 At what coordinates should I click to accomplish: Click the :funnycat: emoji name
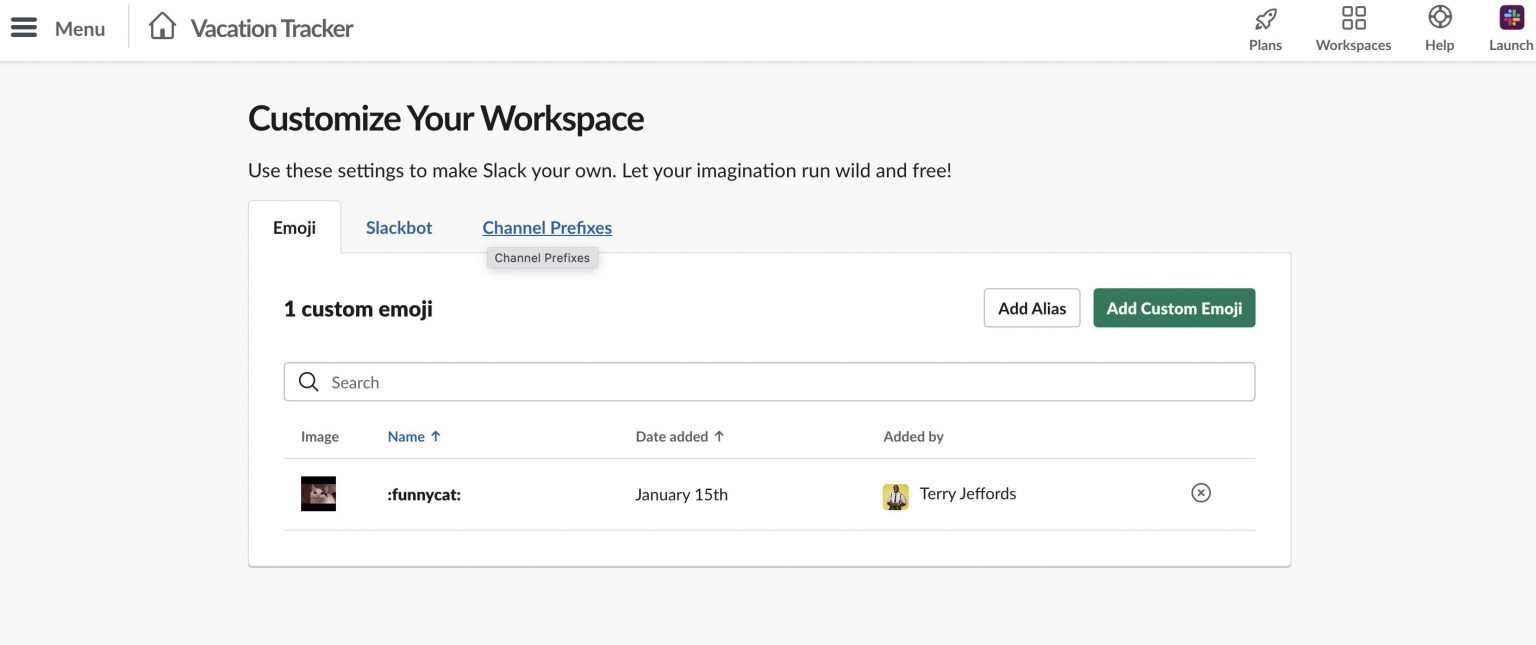[424, 494]
